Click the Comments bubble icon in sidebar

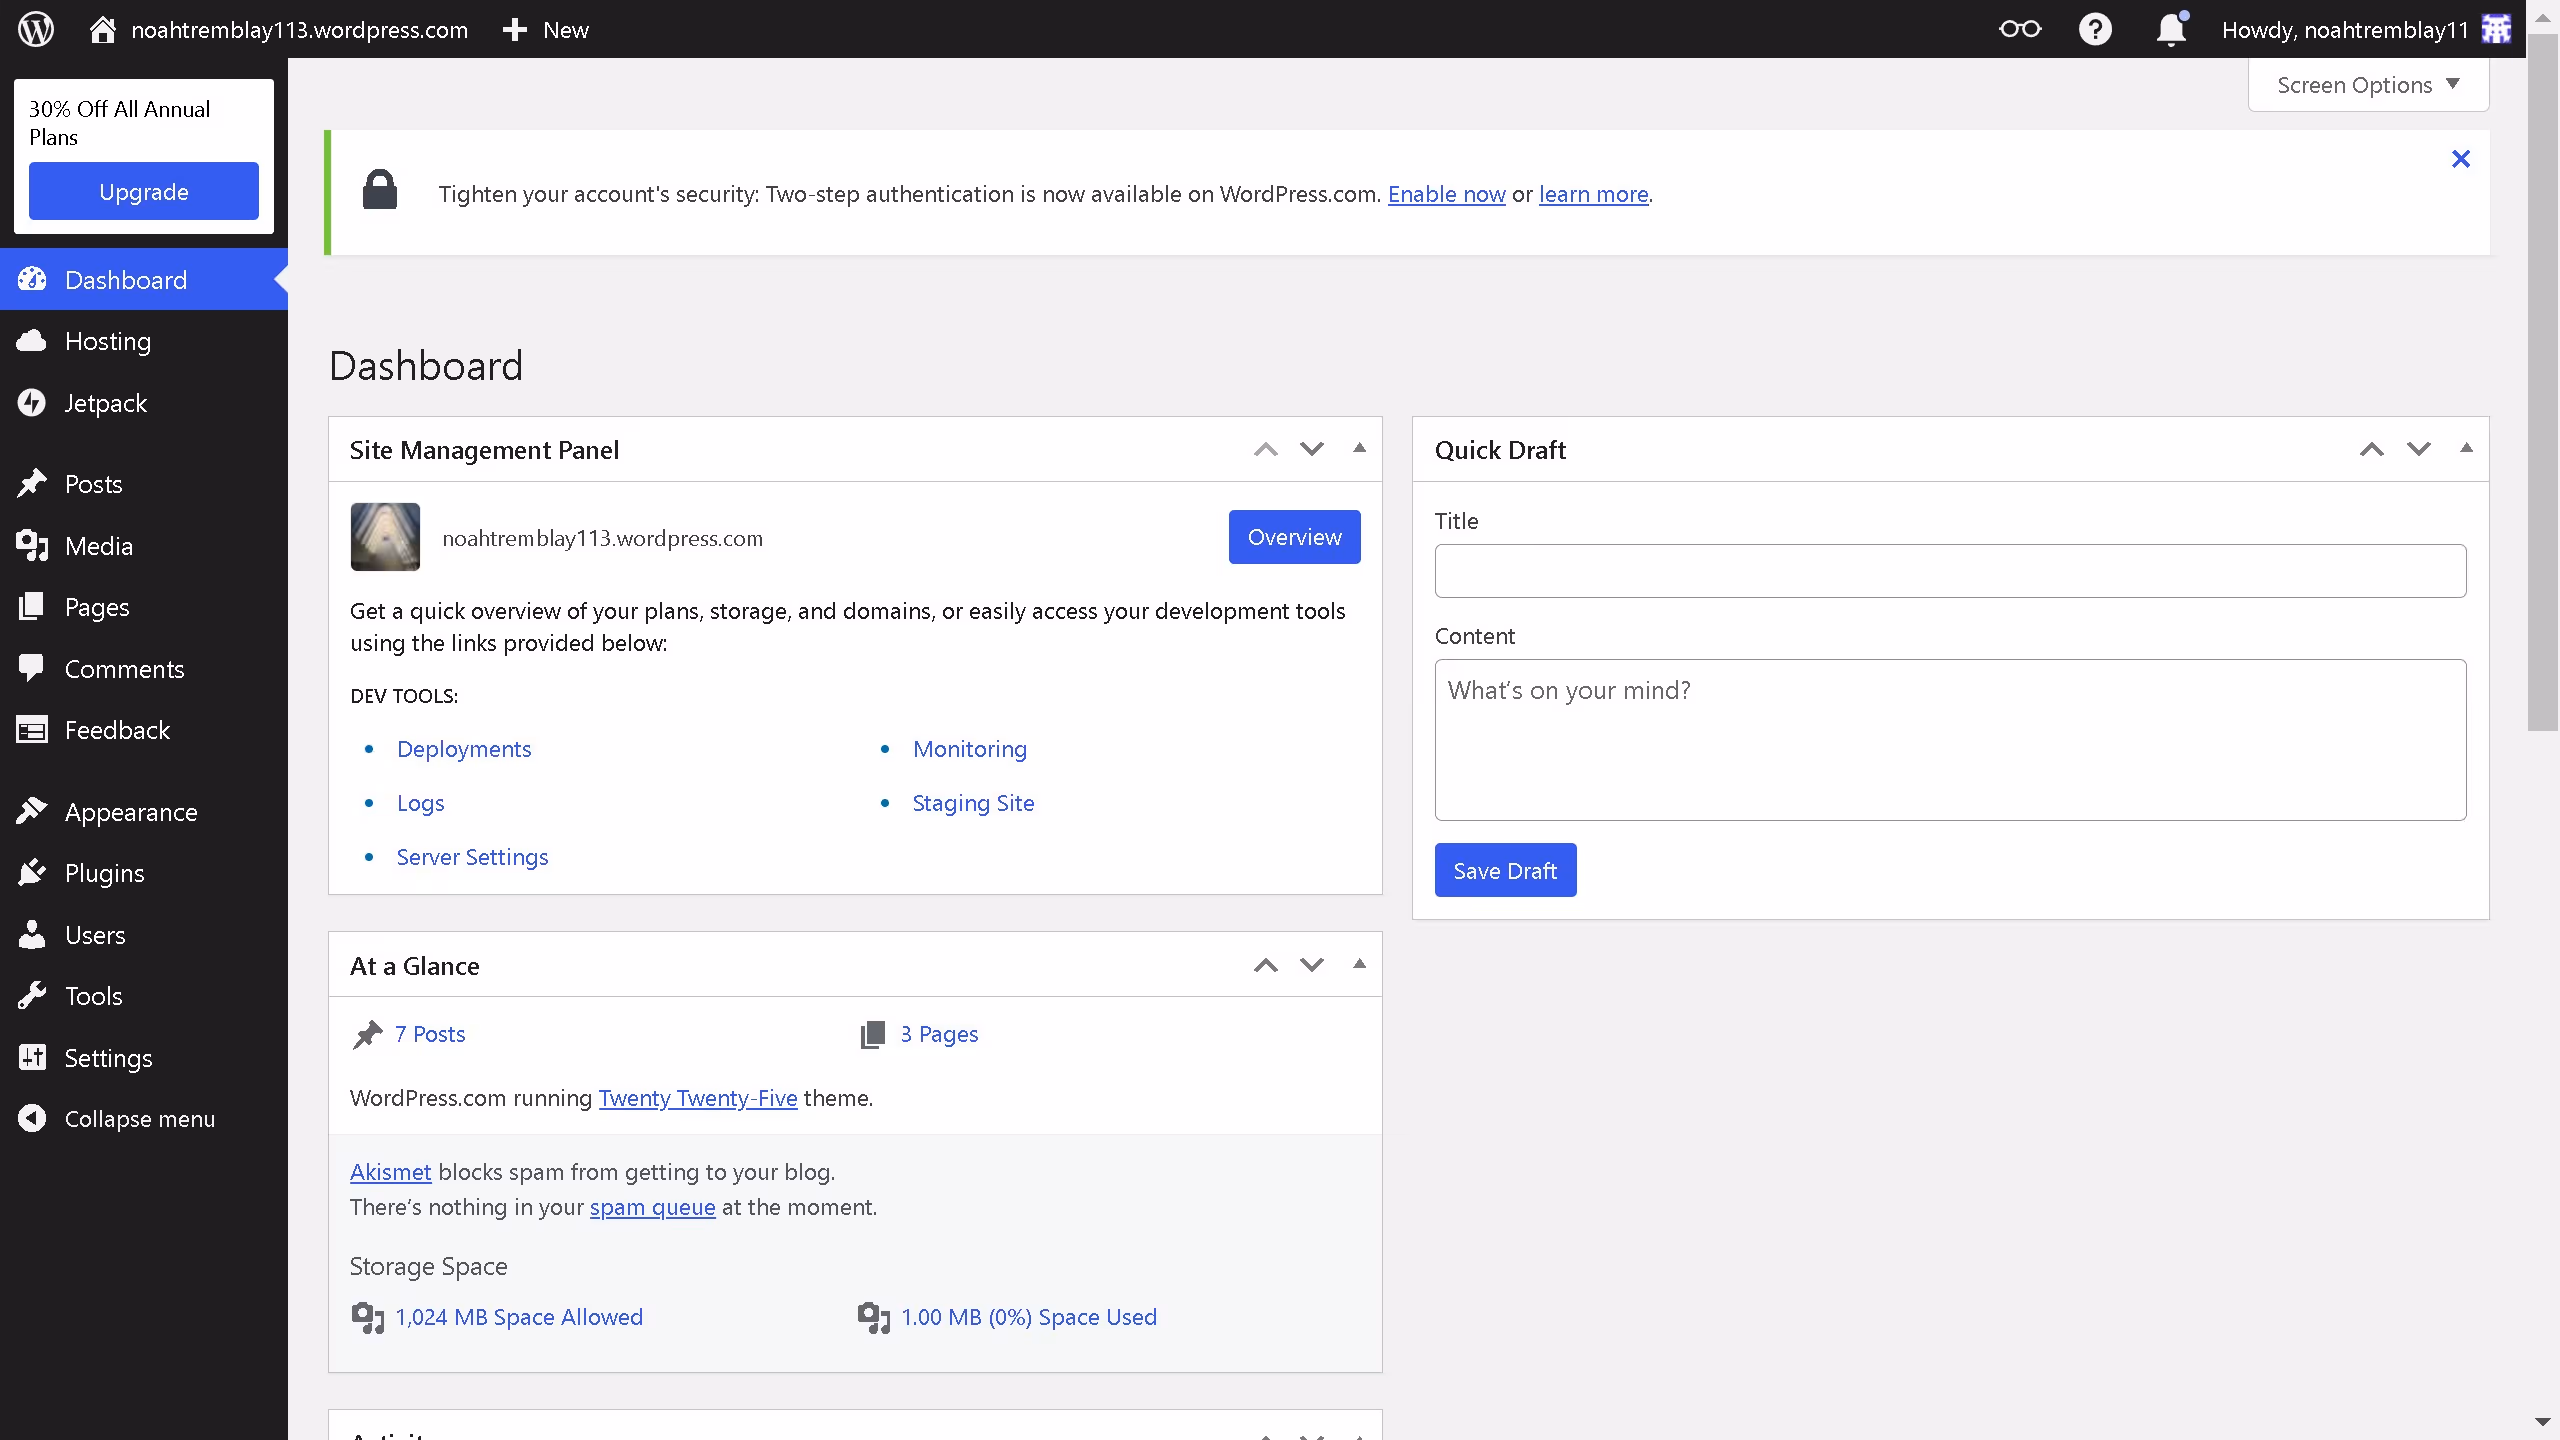31,668
